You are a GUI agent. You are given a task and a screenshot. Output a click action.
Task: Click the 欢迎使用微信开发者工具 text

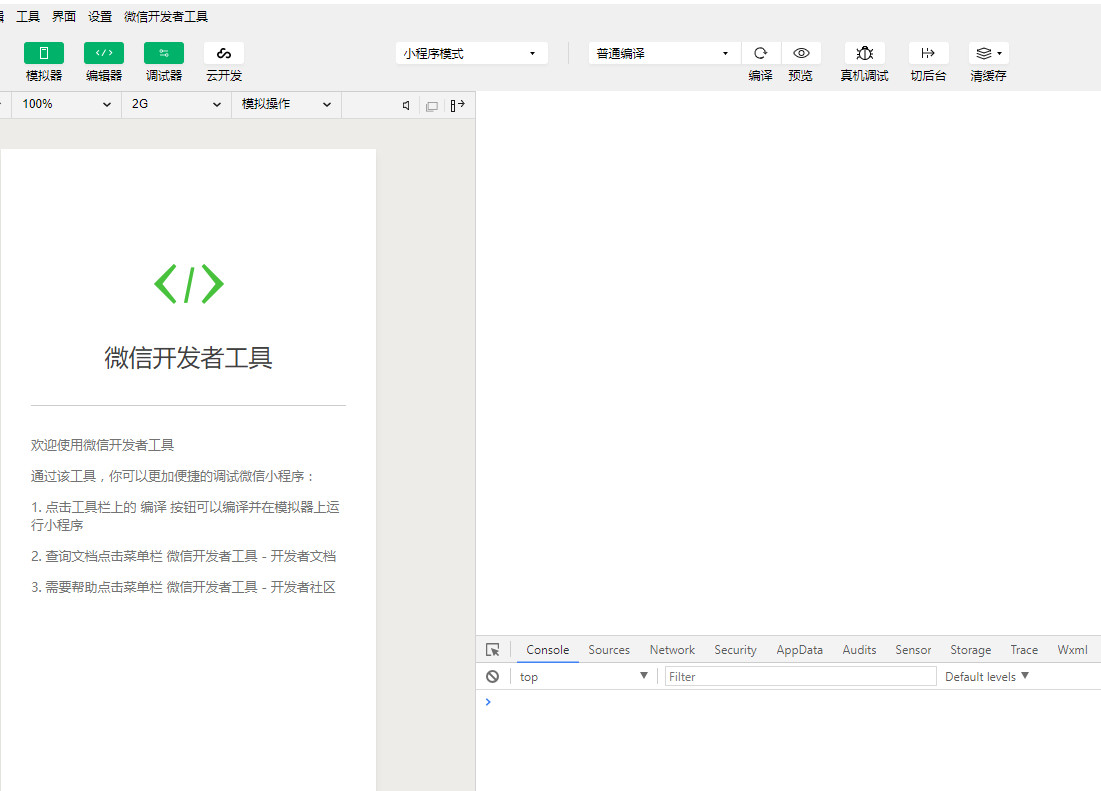point(103,445)
